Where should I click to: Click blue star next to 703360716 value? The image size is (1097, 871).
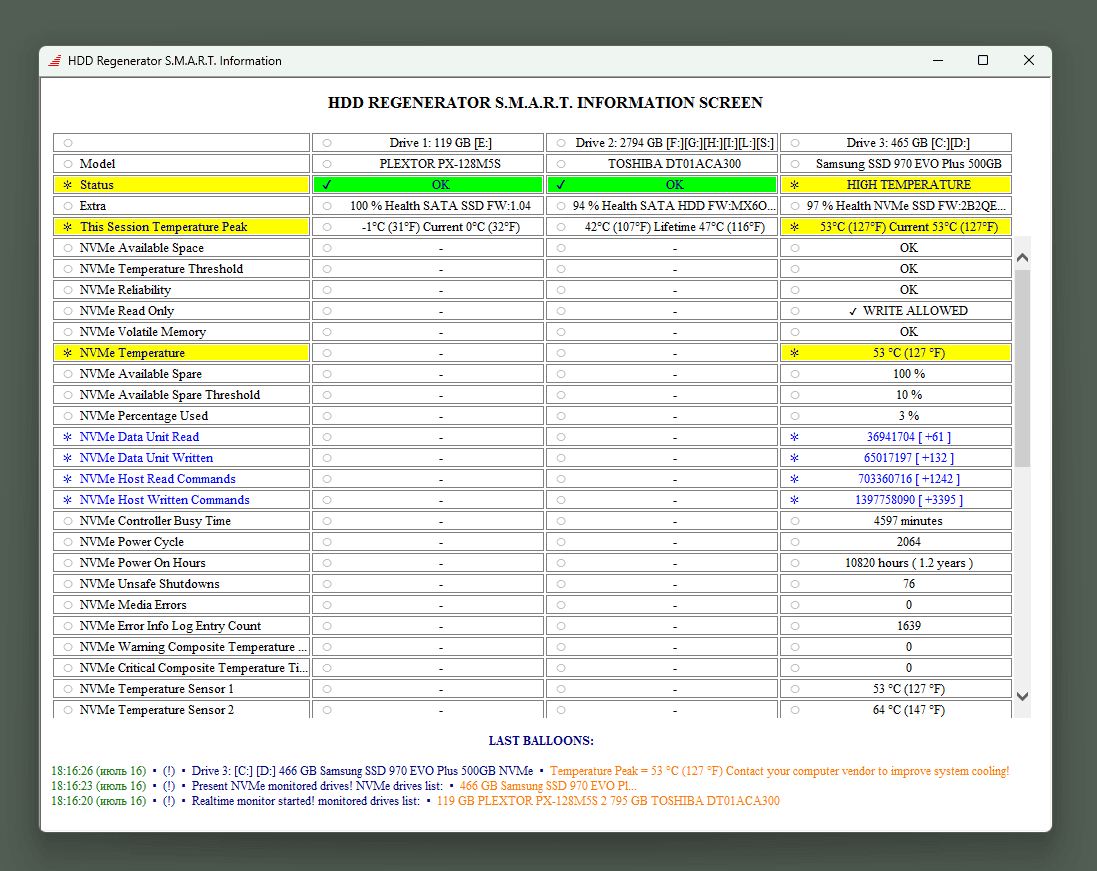click(795, 479)
